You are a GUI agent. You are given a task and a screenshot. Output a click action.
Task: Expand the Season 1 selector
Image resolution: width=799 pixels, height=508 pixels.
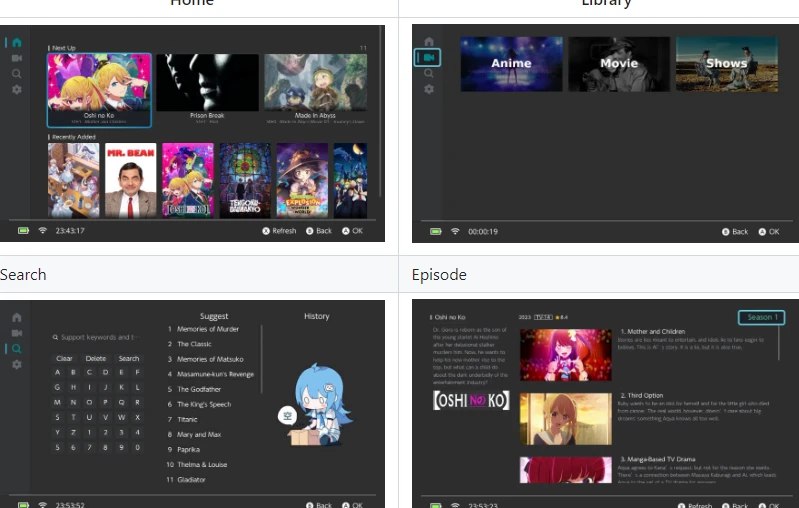coord(760,318)
